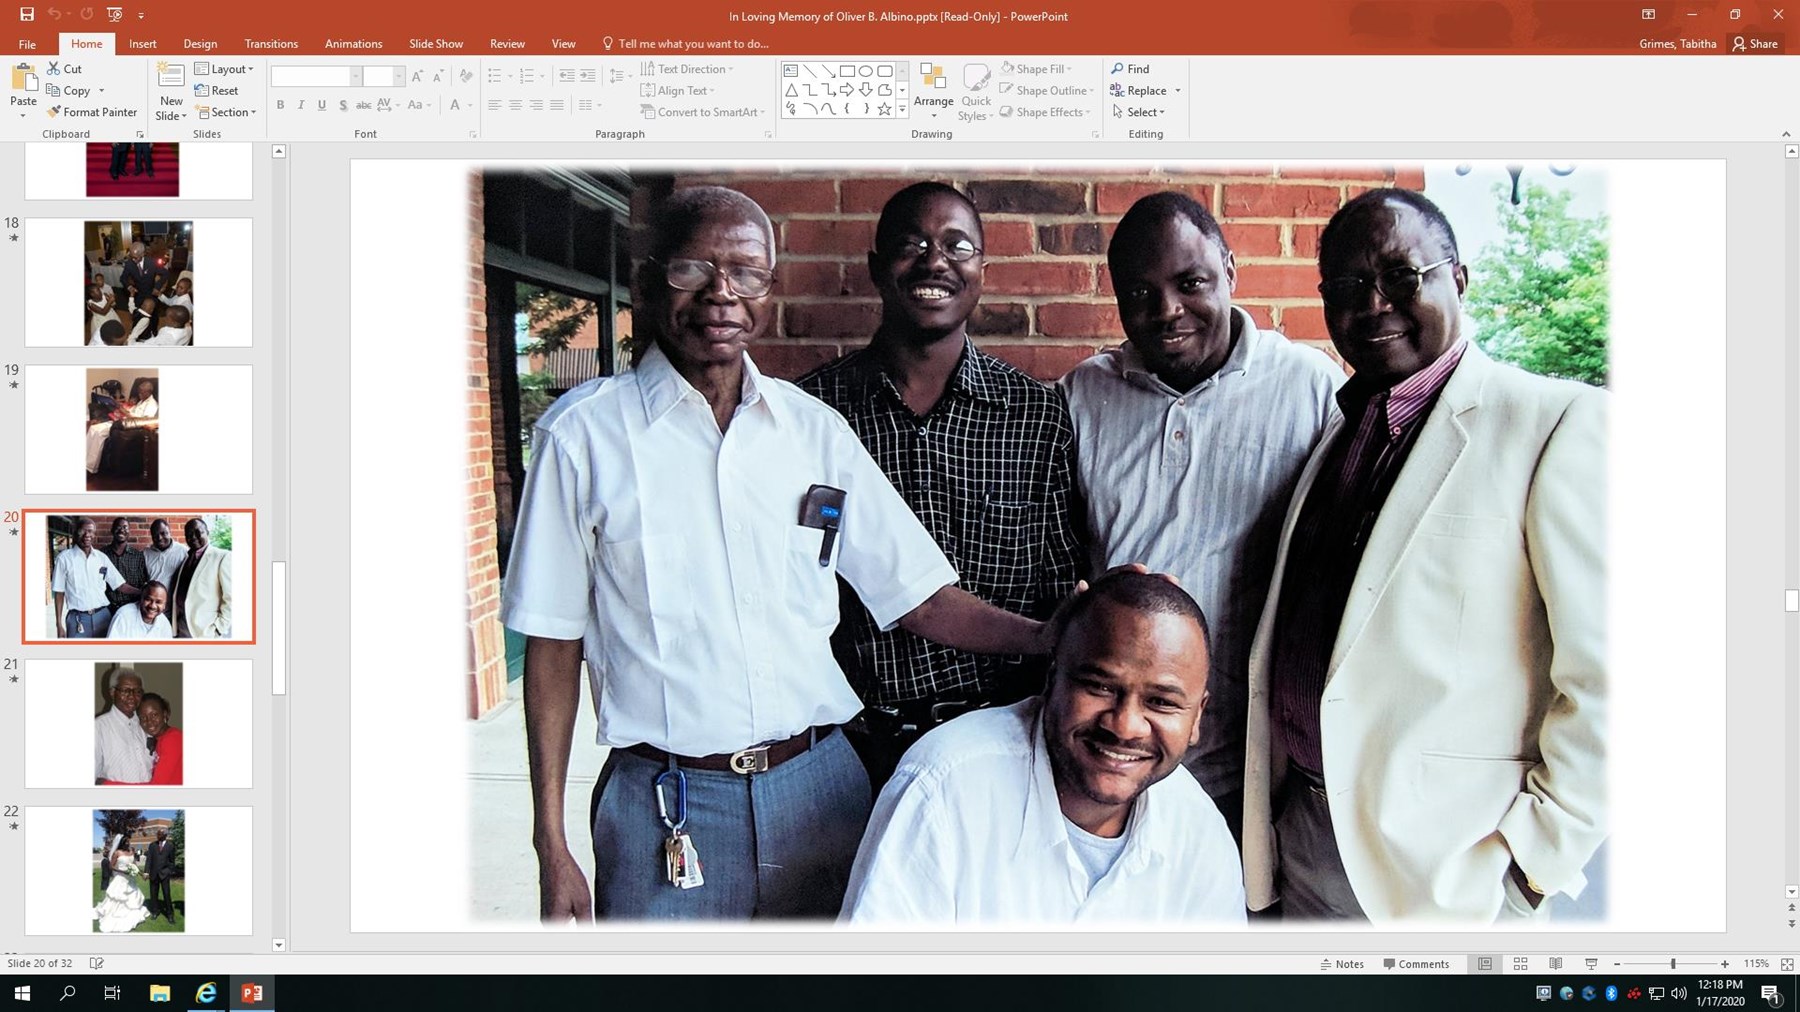Expand the Select dropdown in Editing
Screen dimensions: 1800x1012
coord(1139,112)
